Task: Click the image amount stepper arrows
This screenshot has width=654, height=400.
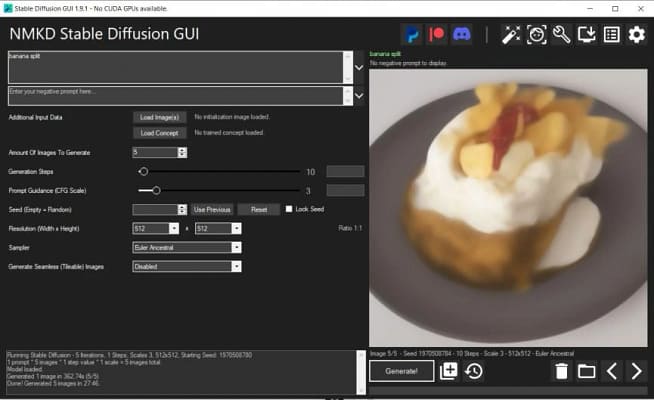Action: (x=182, y=152)
